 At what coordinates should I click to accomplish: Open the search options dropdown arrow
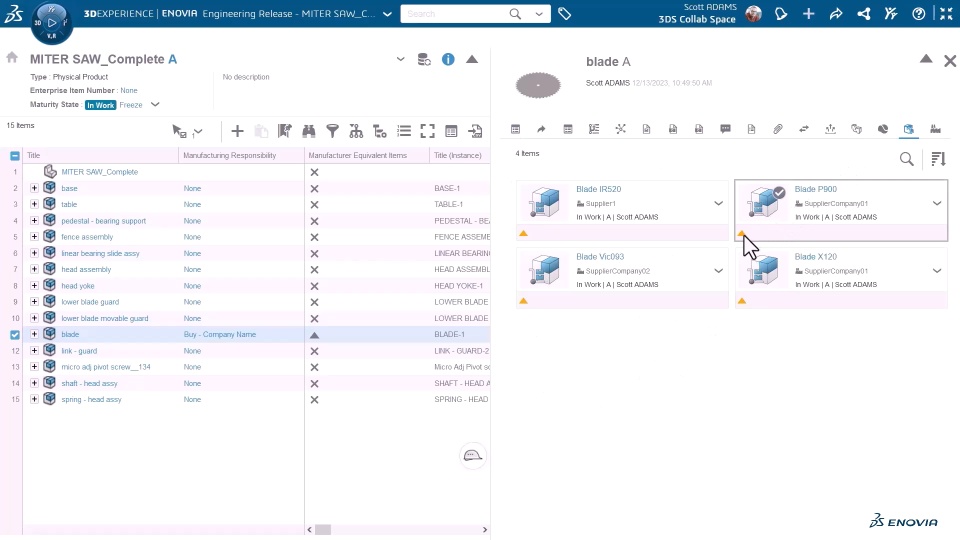point(539,13)
